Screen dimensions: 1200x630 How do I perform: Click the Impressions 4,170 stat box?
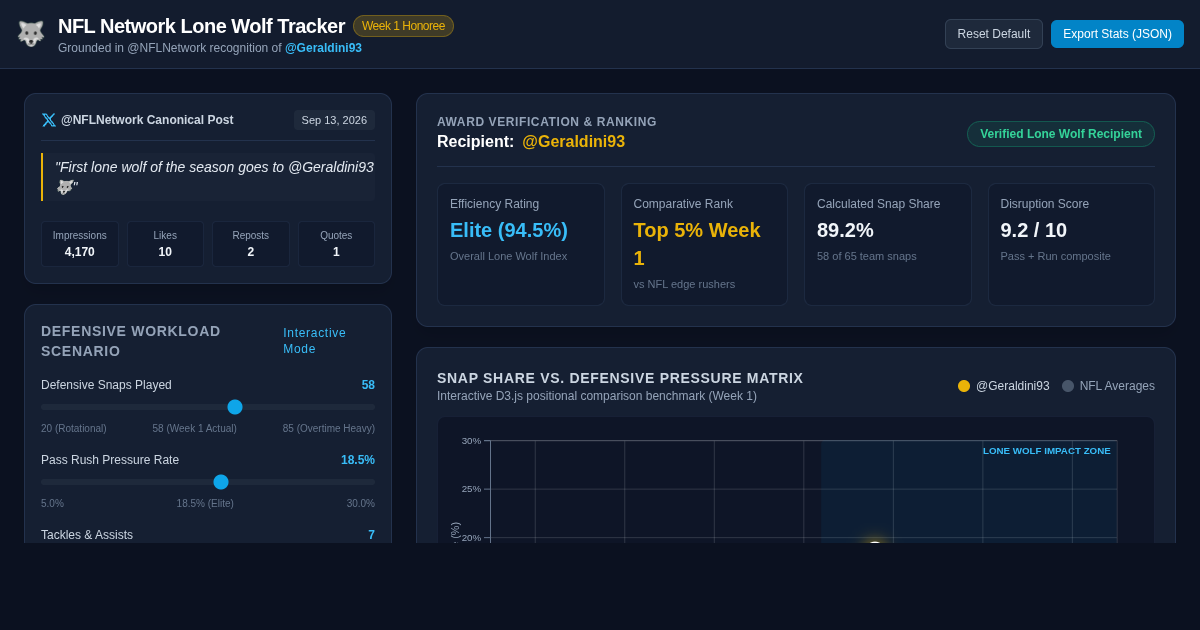[x=80, y=244]
